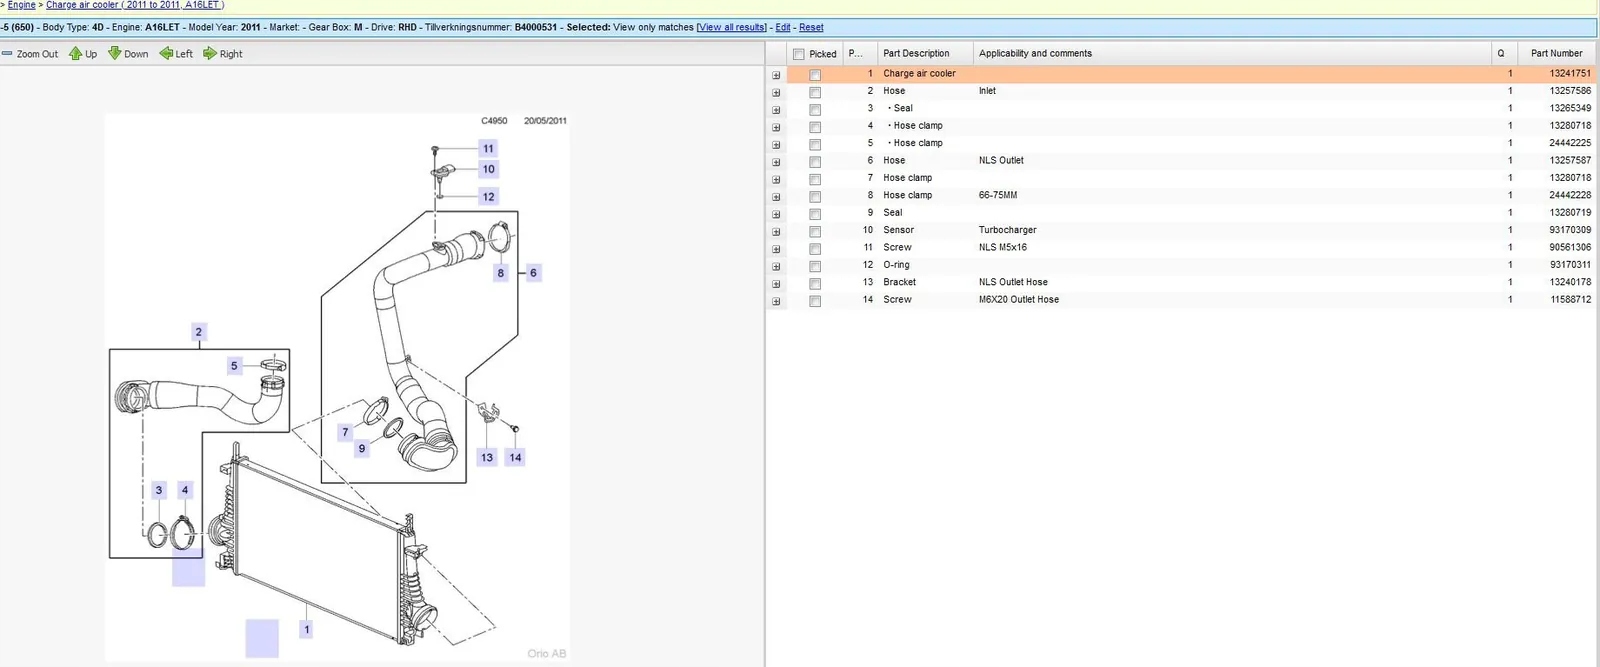Tick checkbox for Charge air cooler row
Screen dimensions: 1600x667
[815, 75]
